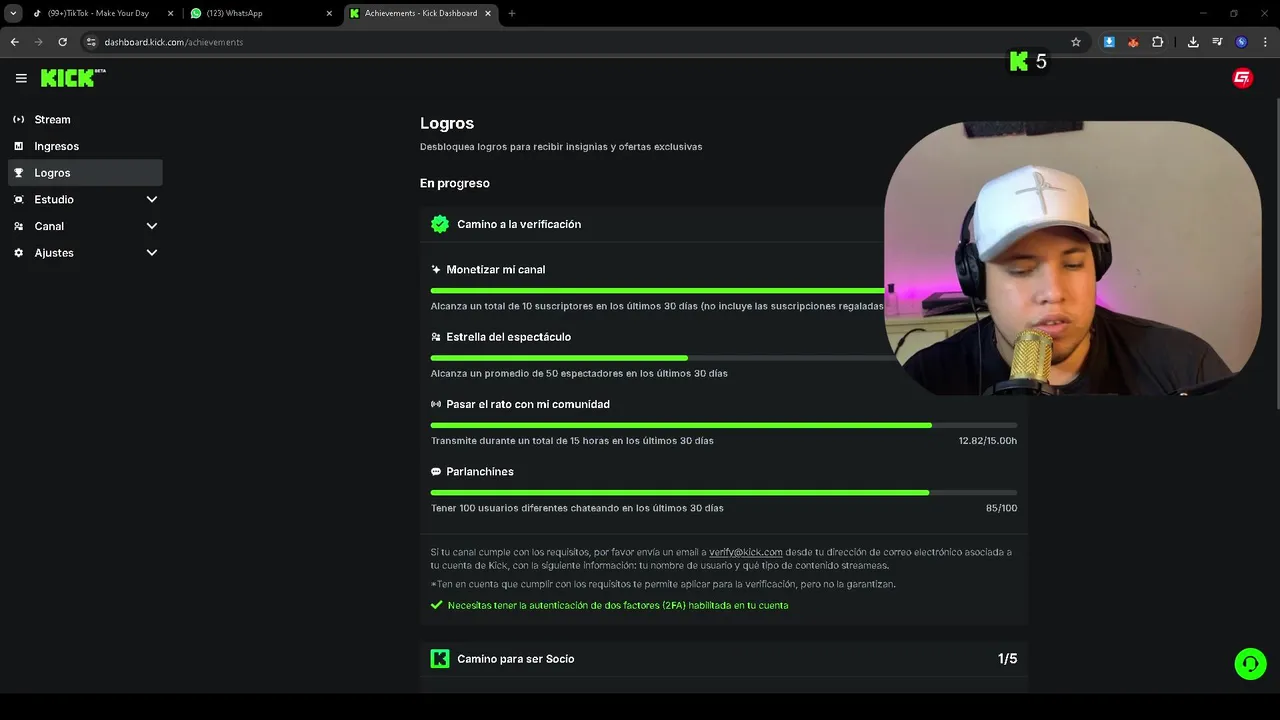Image resolution: width=1280 pixels, height=720 pixels.
Task: Reload the page with the refresh icon
Action: point(62,42)
